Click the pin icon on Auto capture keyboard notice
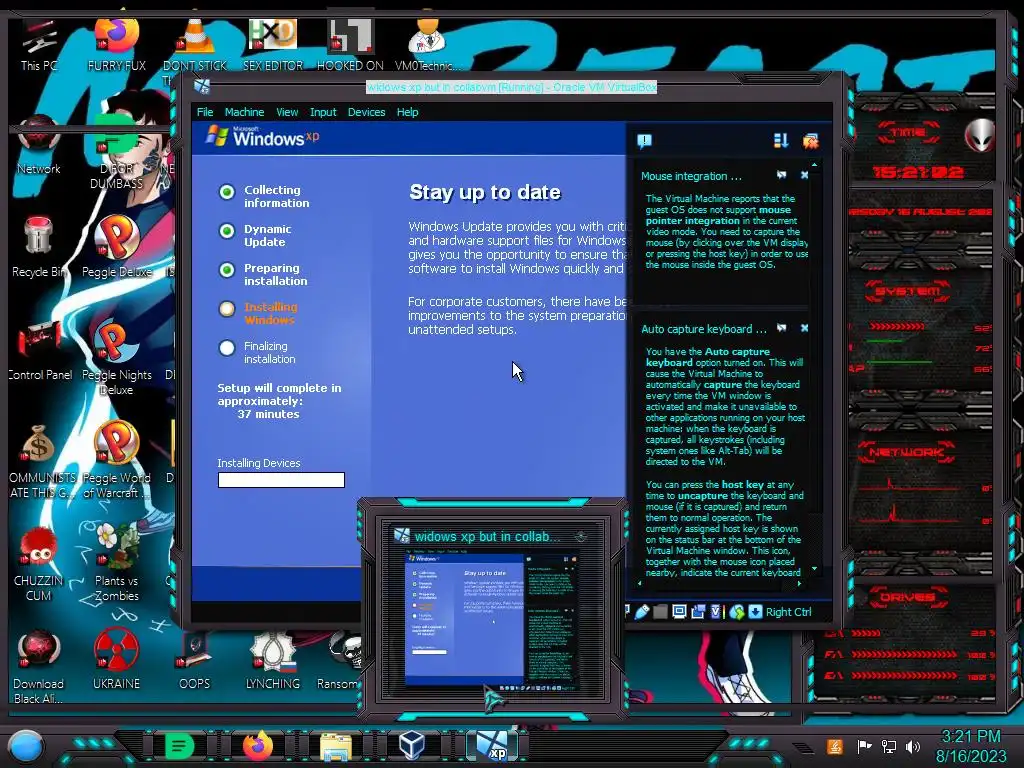The image size is (1024, 768). (x=782, y=328)
